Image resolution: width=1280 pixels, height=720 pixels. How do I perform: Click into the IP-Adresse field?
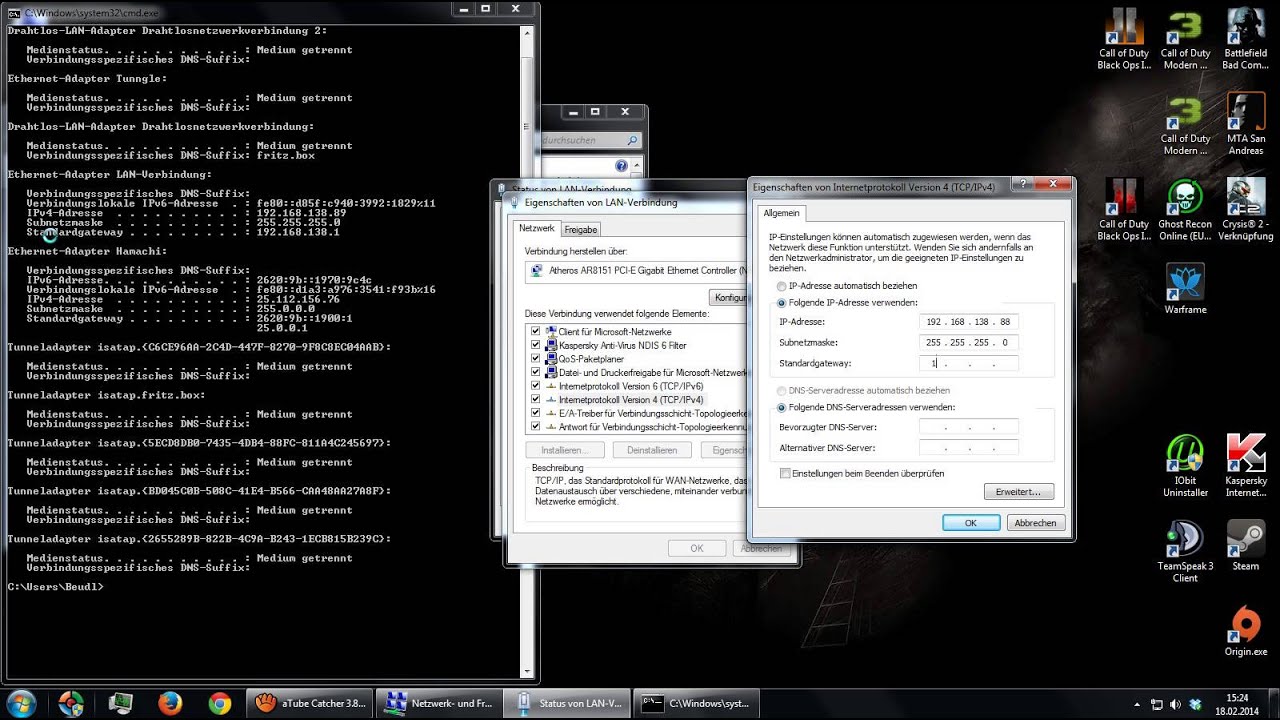(968, 322)
